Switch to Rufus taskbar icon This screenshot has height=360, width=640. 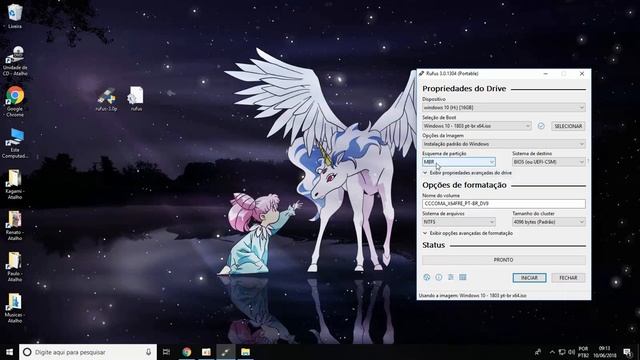(226, 352)
